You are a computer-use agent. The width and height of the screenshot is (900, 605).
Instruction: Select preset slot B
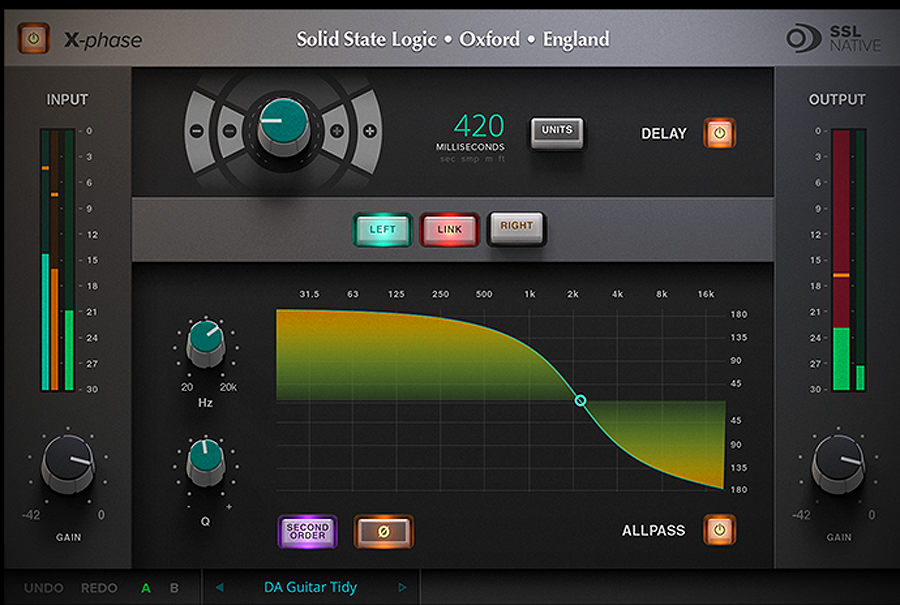click(x=174, y=588)
